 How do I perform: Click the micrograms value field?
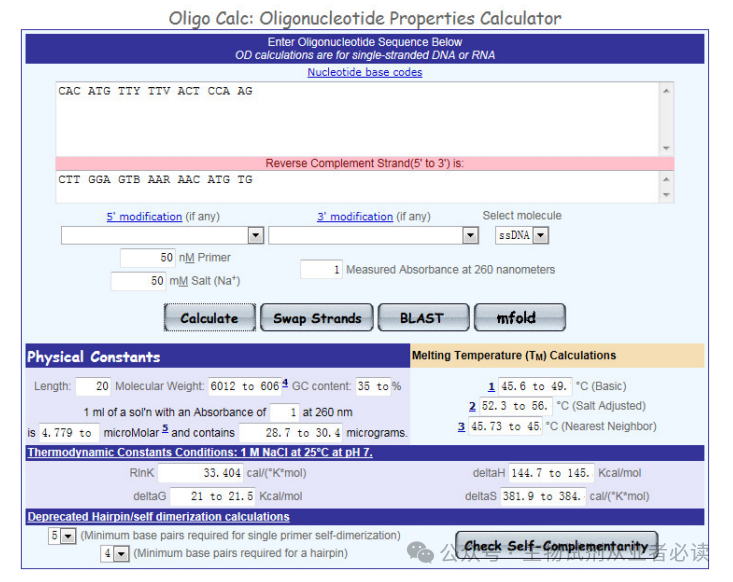291,433
